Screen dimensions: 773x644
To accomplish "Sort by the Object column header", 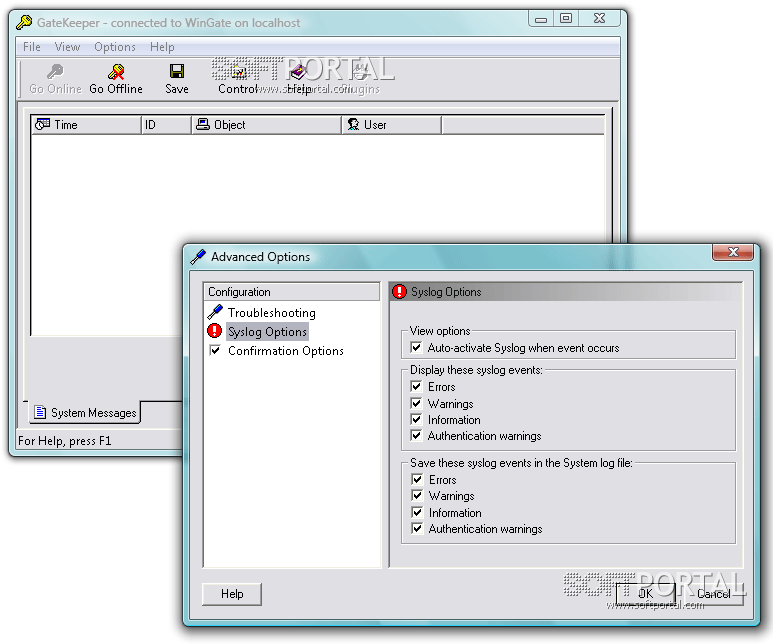I will tap(266, 125).
